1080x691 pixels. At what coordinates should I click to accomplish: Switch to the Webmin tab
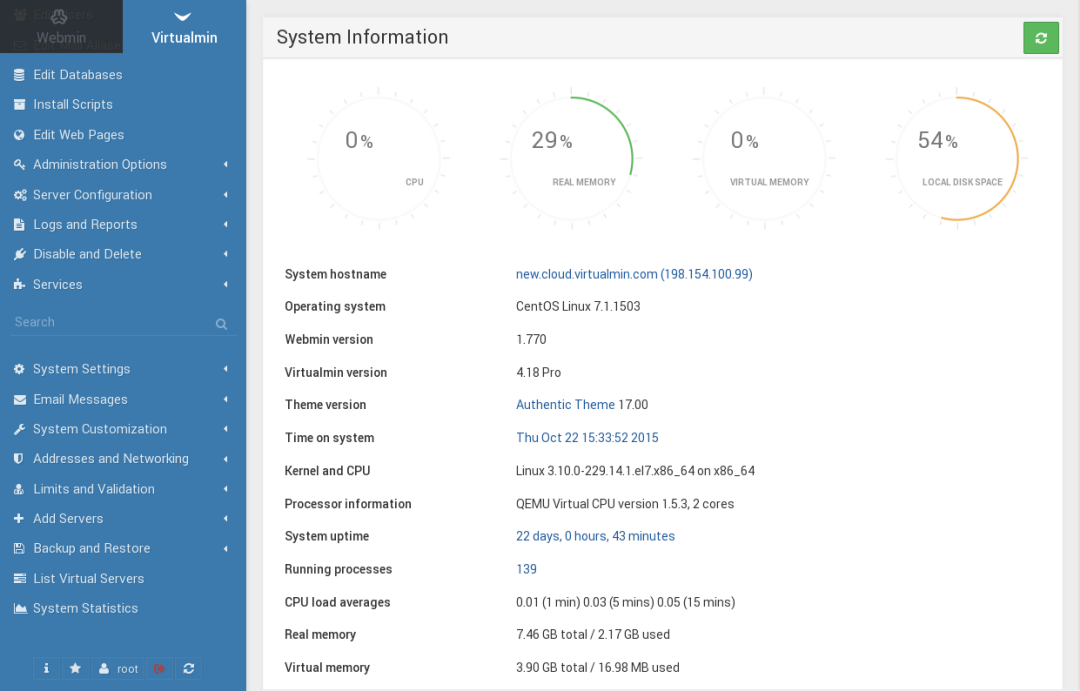click(x=61, y=27)
